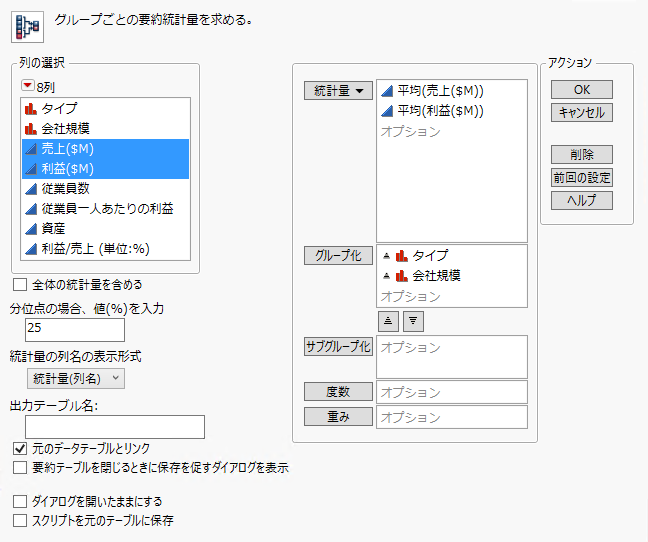Select the タイプ column in the column list
Image resolution: width=648 pixels, height=542 pixels.
point(59,107)
